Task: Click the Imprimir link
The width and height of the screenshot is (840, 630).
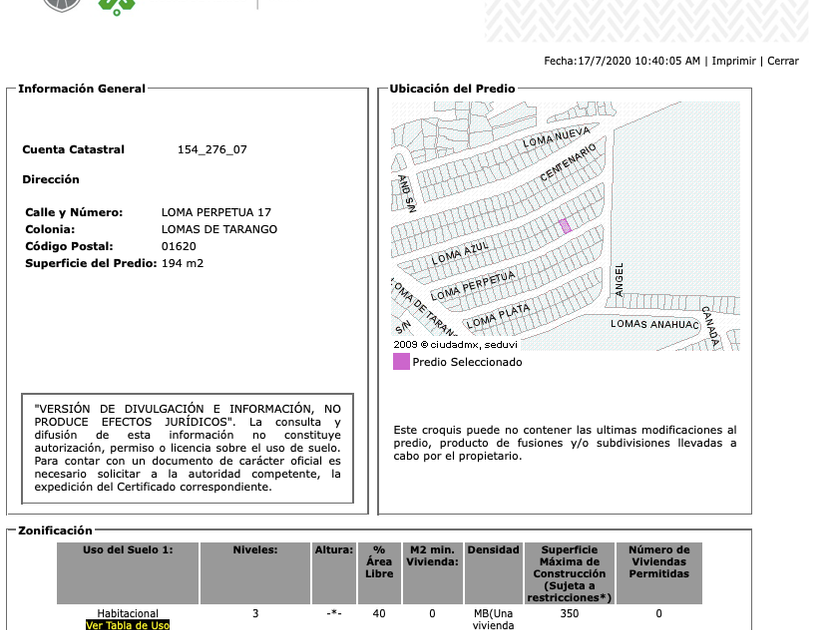Action: click(x=733, y=61)
